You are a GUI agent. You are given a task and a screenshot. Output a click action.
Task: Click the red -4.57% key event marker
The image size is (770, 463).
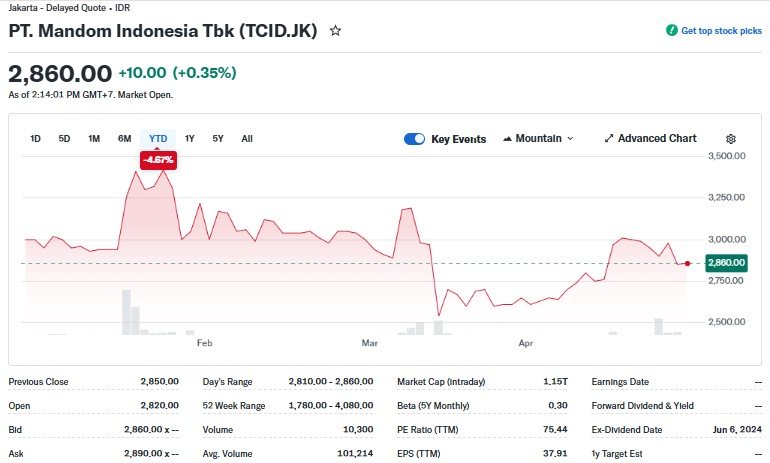tap(158, 159)
